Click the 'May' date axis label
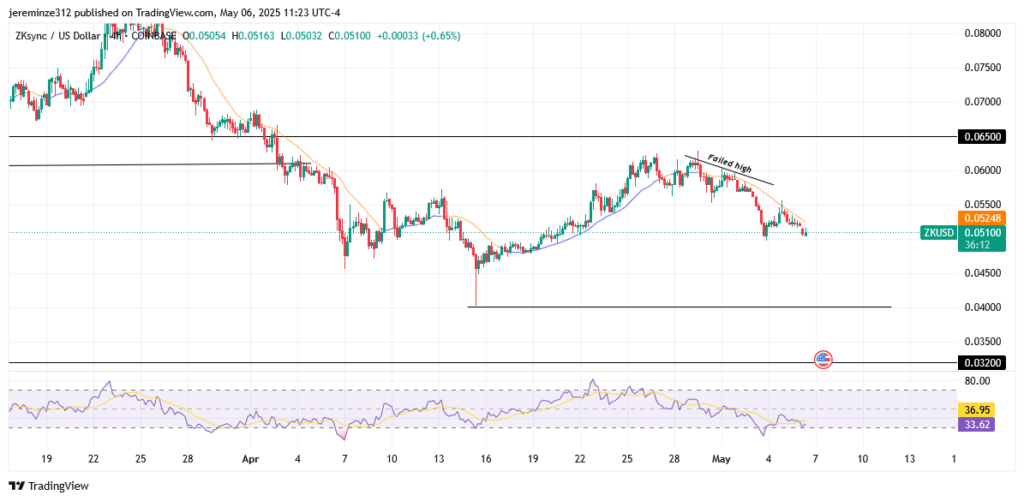The width and height of the screenshot is (1024, 501). pos(720,459)
